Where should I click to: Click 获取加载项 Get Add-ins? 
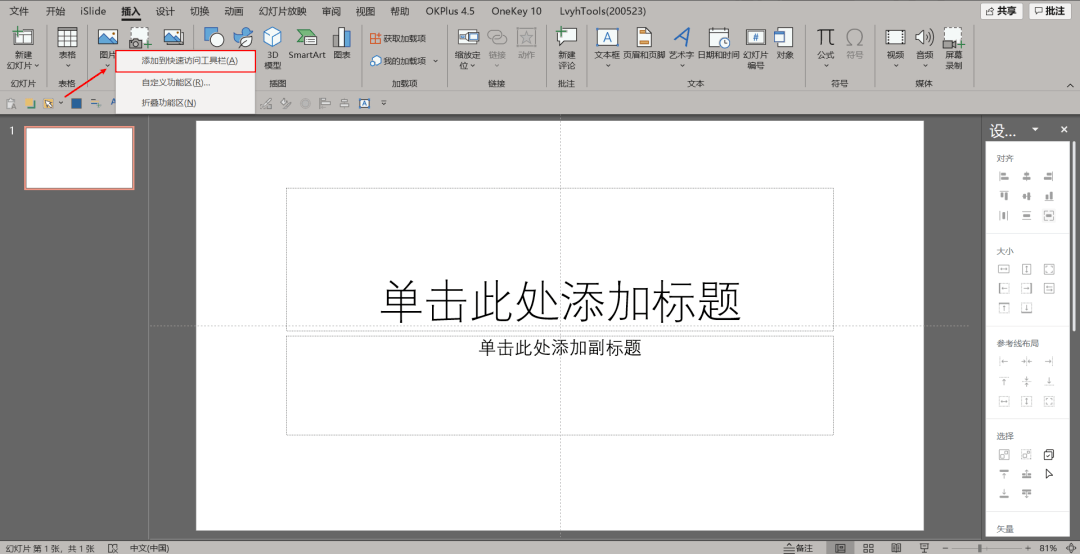[x=398, y=39]
